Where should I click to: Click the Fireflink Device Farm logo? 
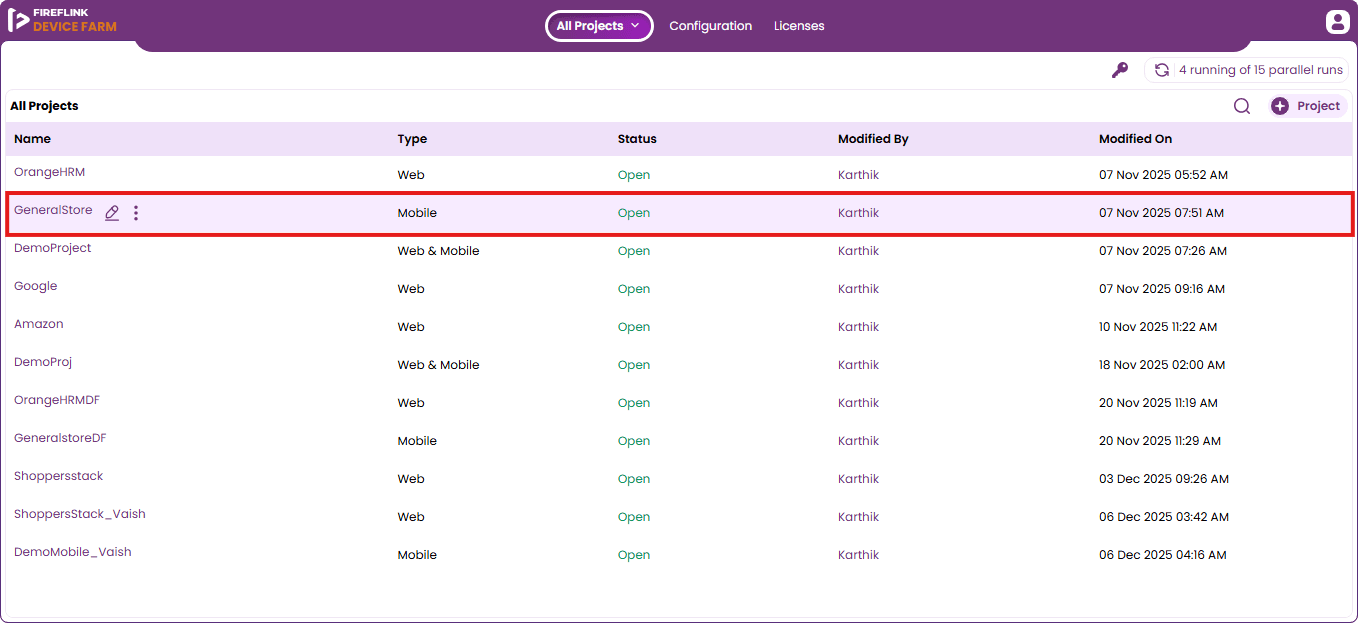pos(62,20)
